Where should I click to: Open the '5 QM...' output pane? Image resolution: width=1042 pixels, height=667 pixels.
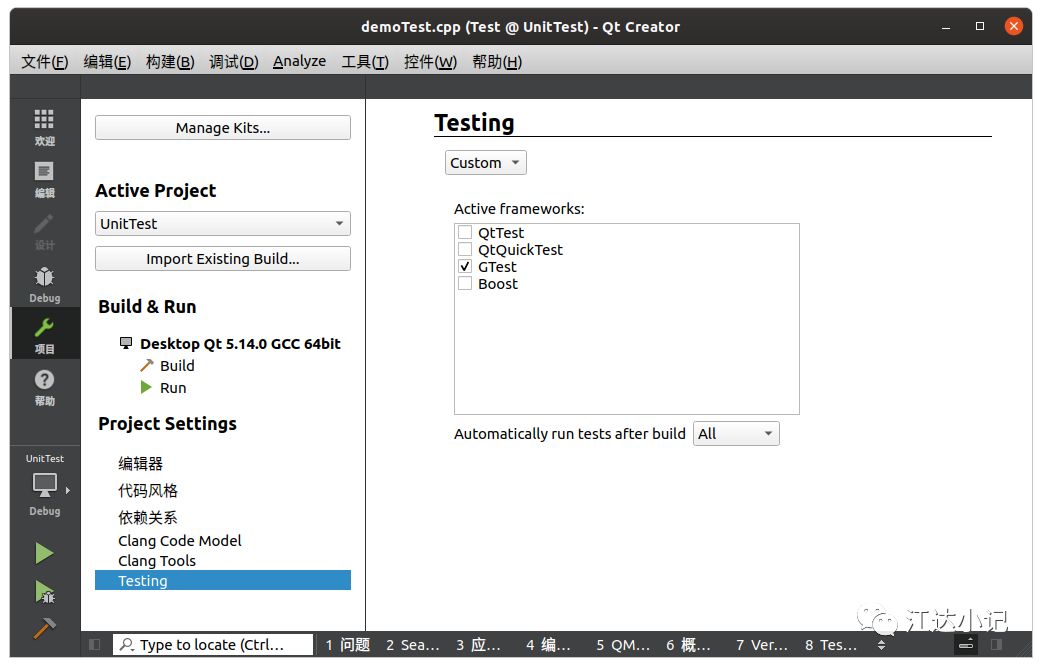point(623,644)
